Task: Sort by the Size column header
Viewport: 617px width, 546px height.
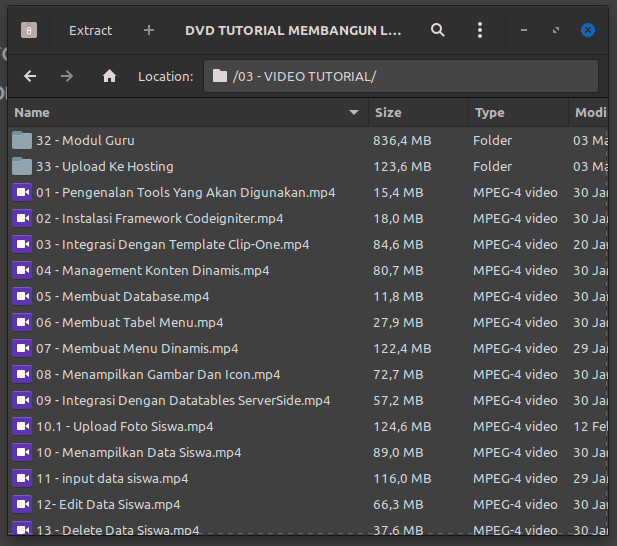Action: pyautogui.click(x=417, y=113)
